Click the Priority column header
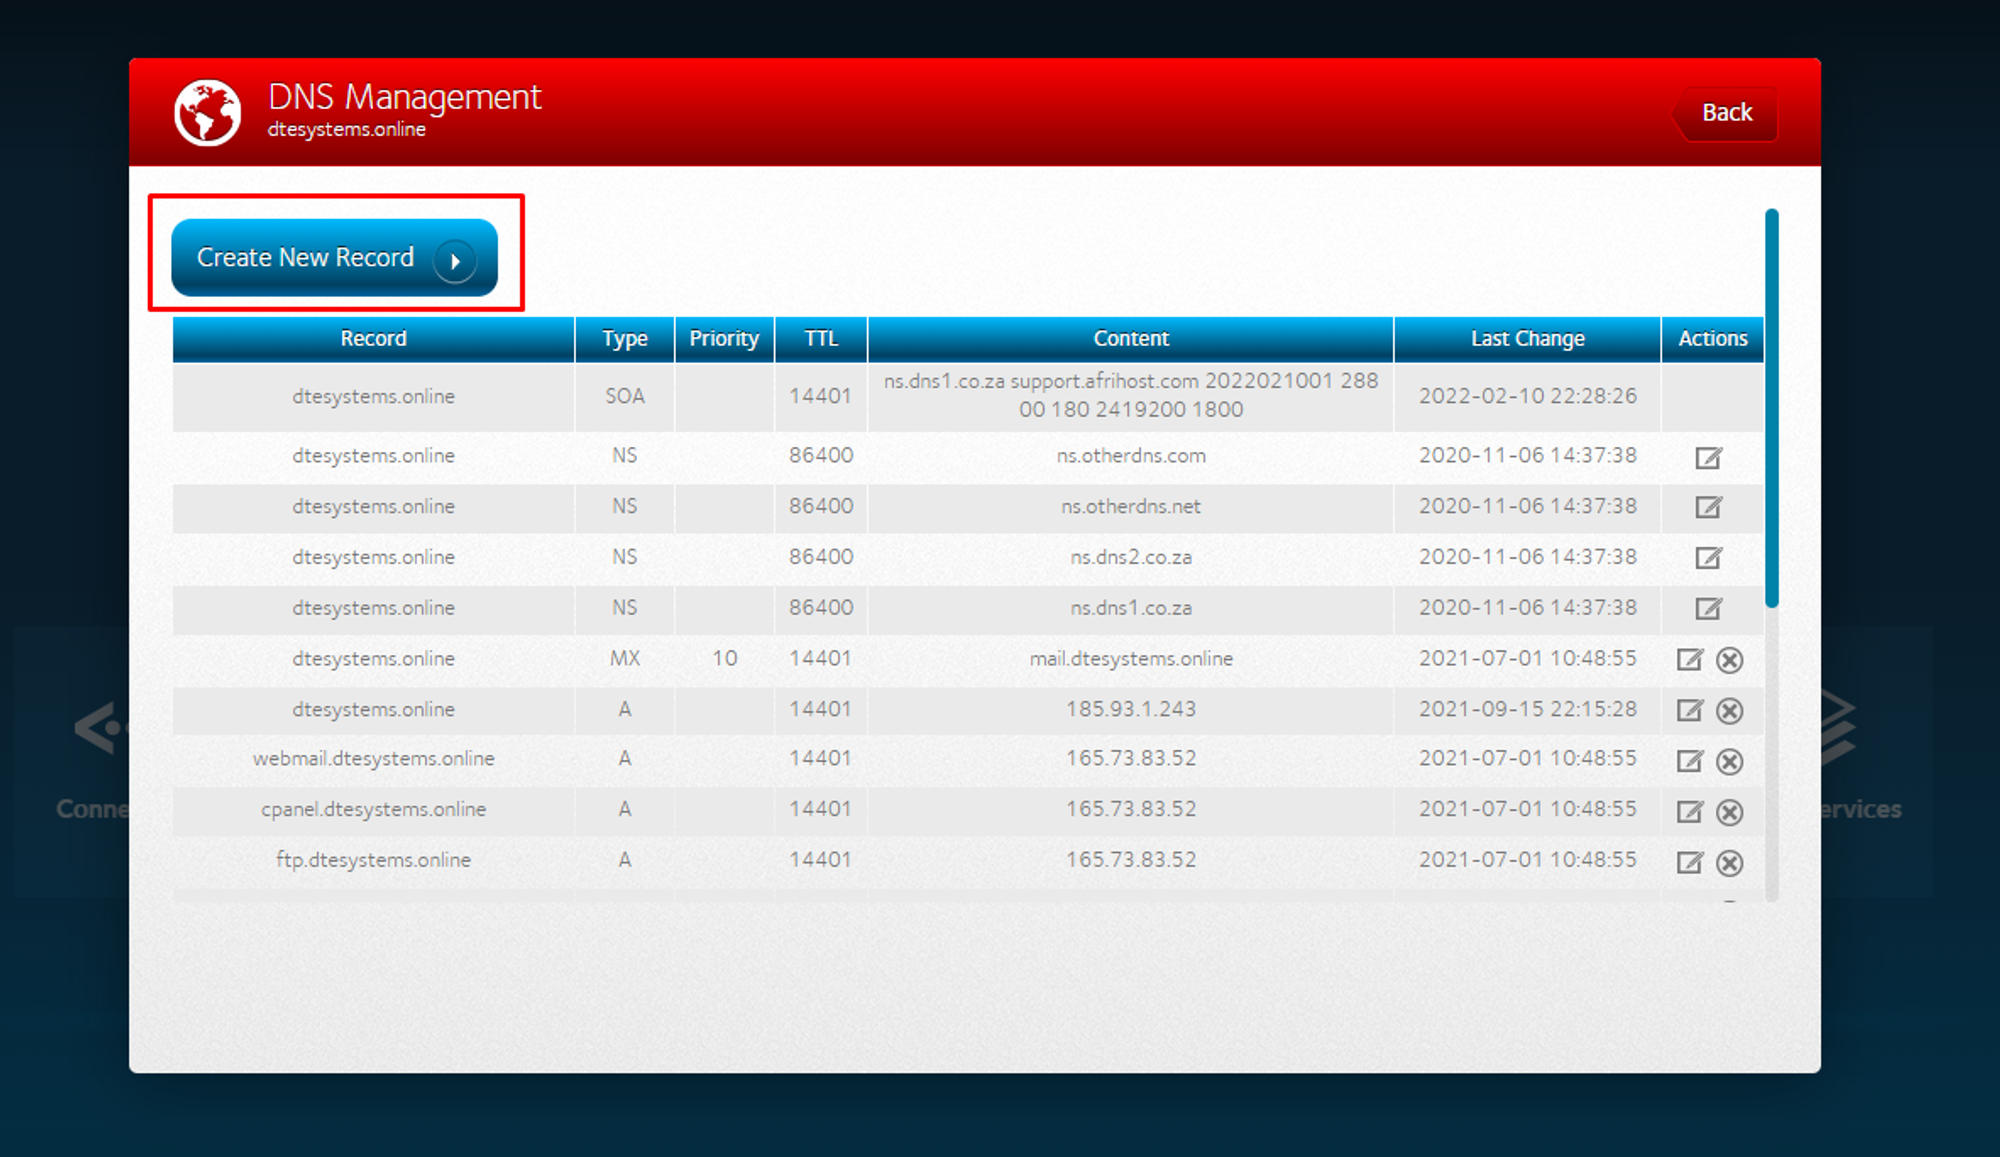2000x1157 pixels. [x=724, y=339]
